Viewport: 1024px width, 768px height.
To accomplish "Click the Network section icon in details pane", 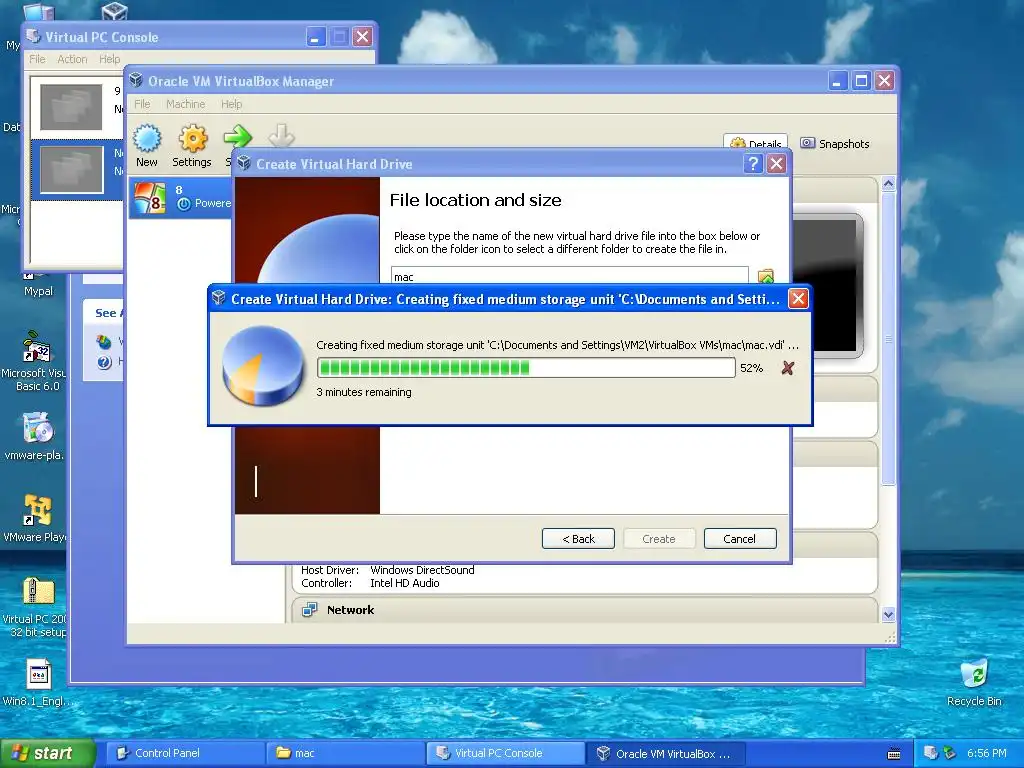I will (309, 610).
